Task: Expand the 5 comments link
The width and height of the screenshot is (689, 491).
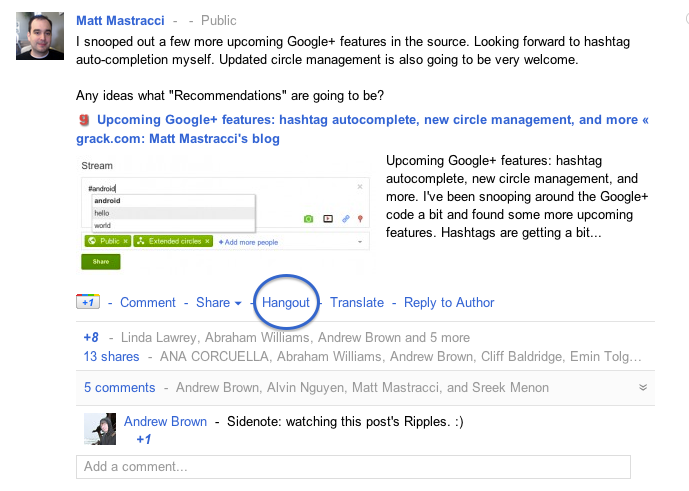Action: [x=120, y=387]
